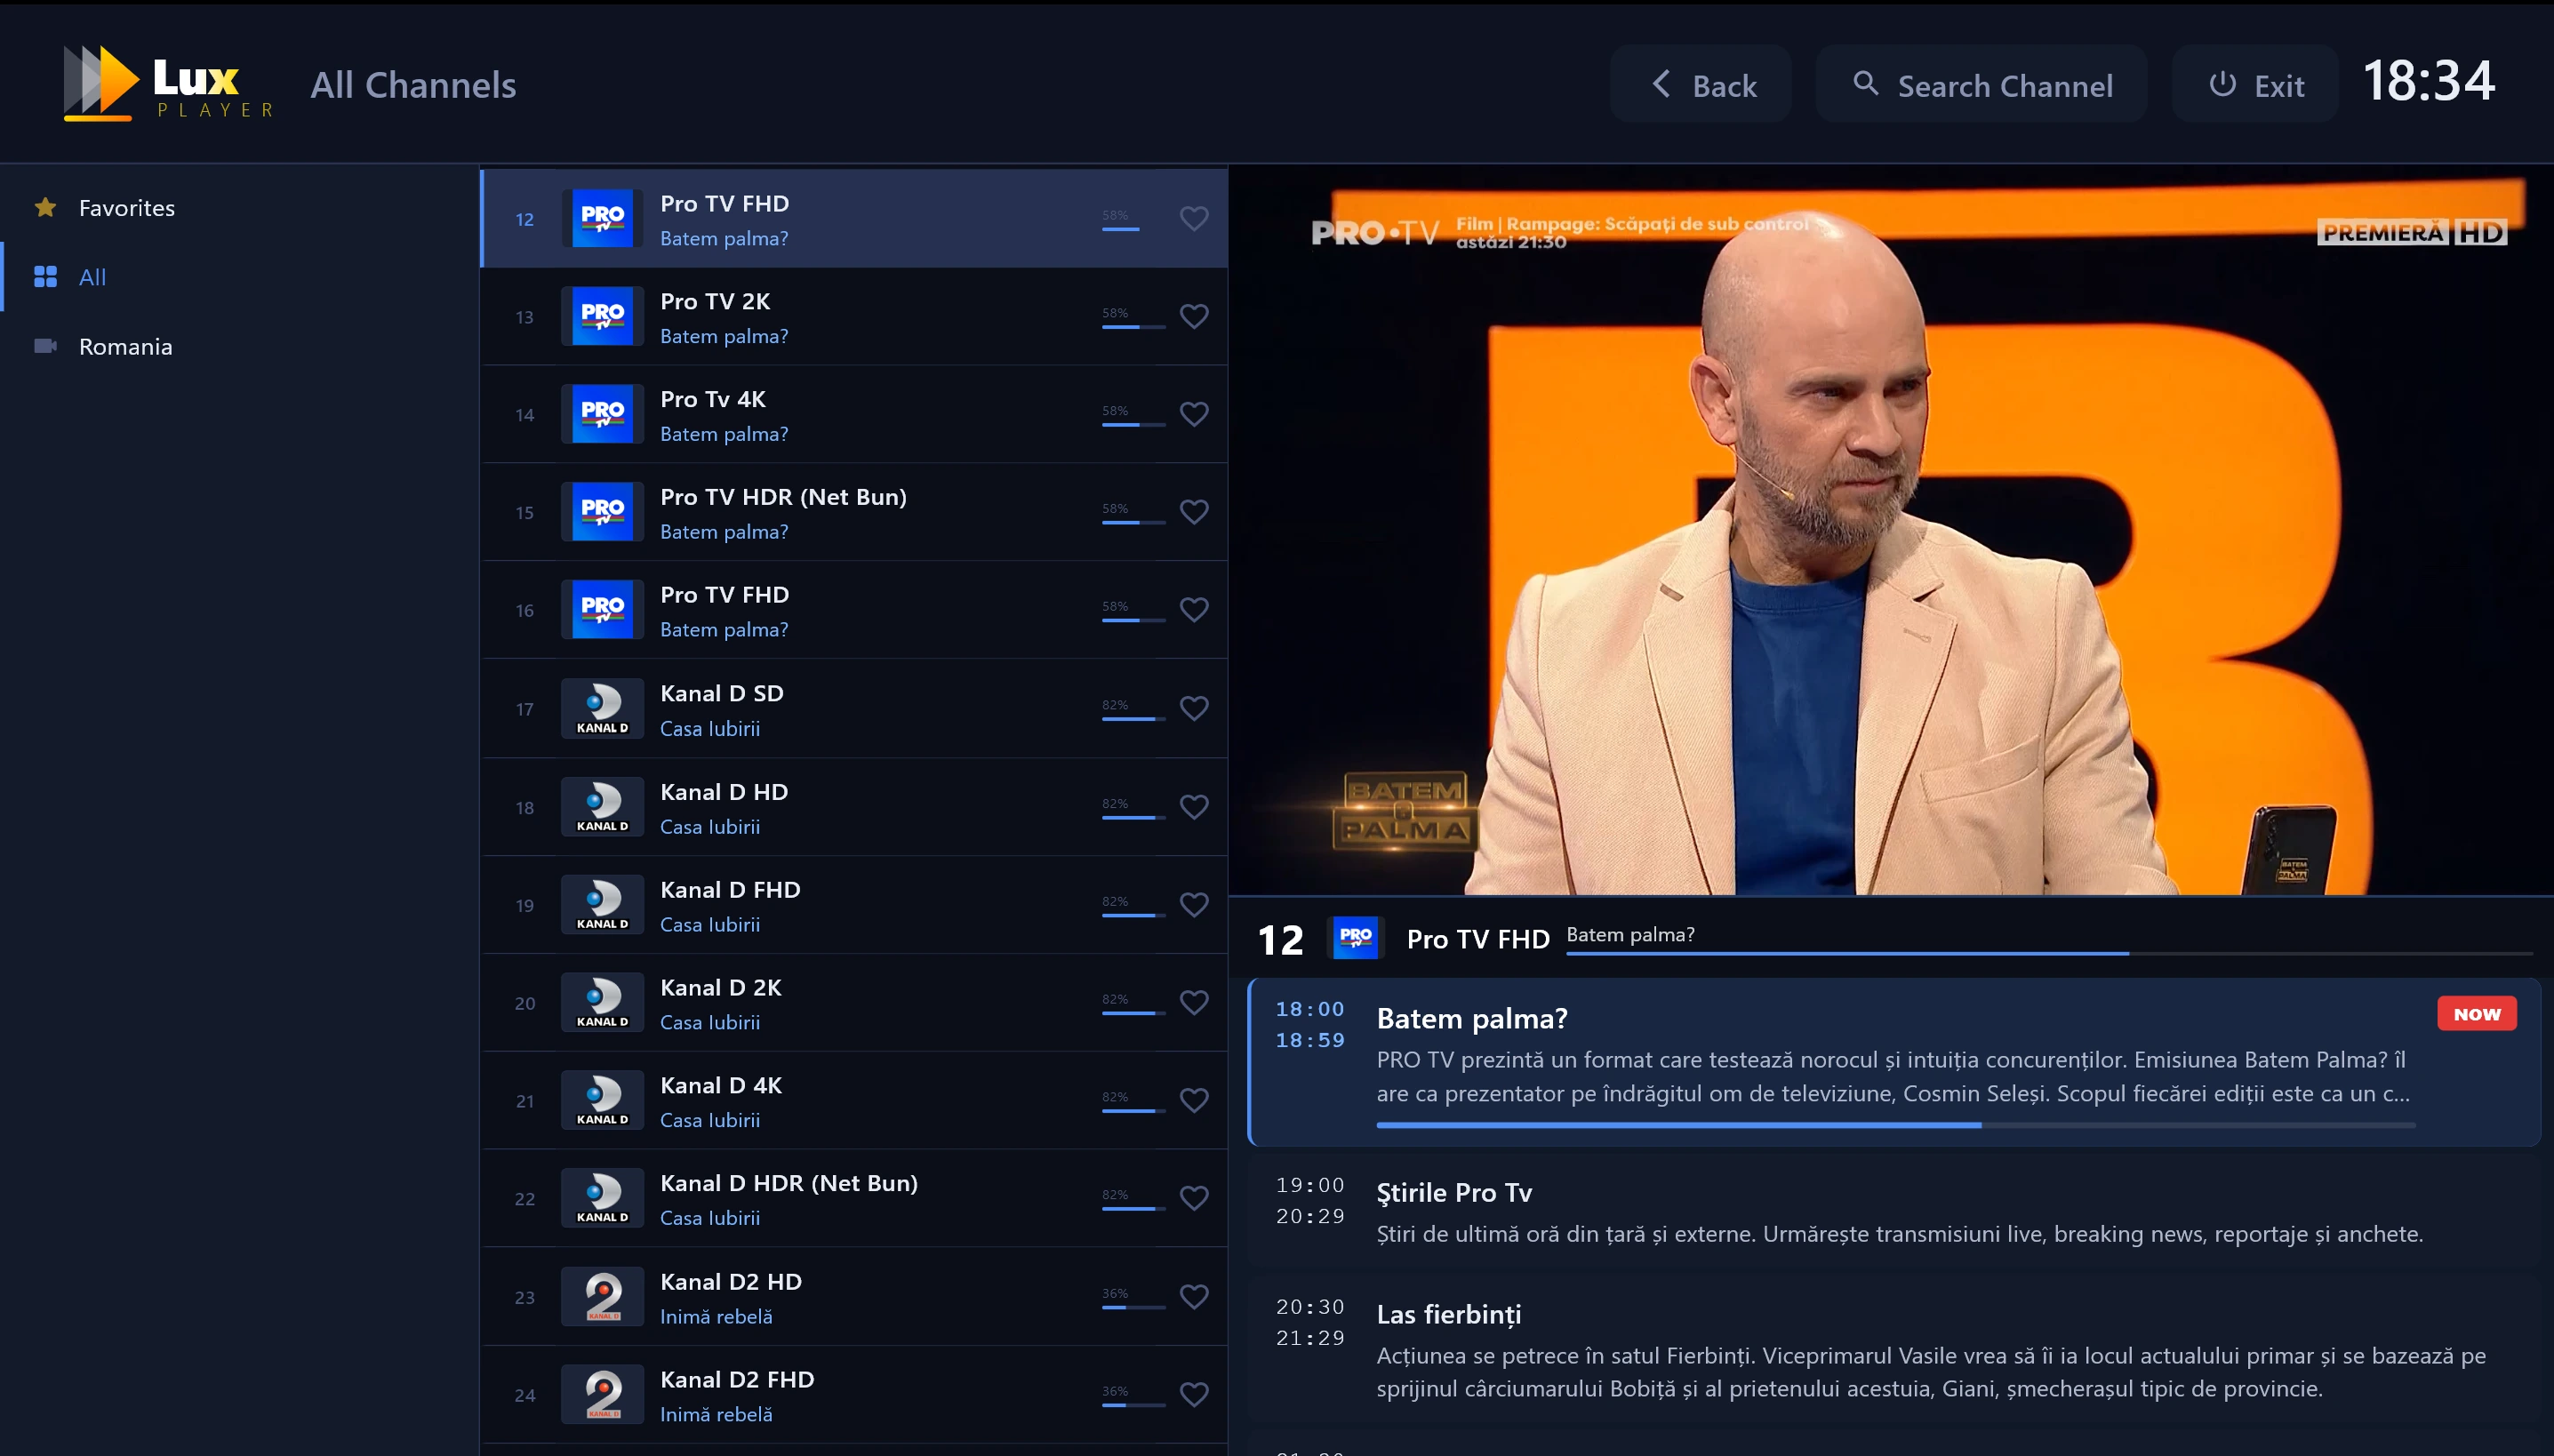
Task: Click heart icon on channel 16
Action: [x=1194, y=610]
